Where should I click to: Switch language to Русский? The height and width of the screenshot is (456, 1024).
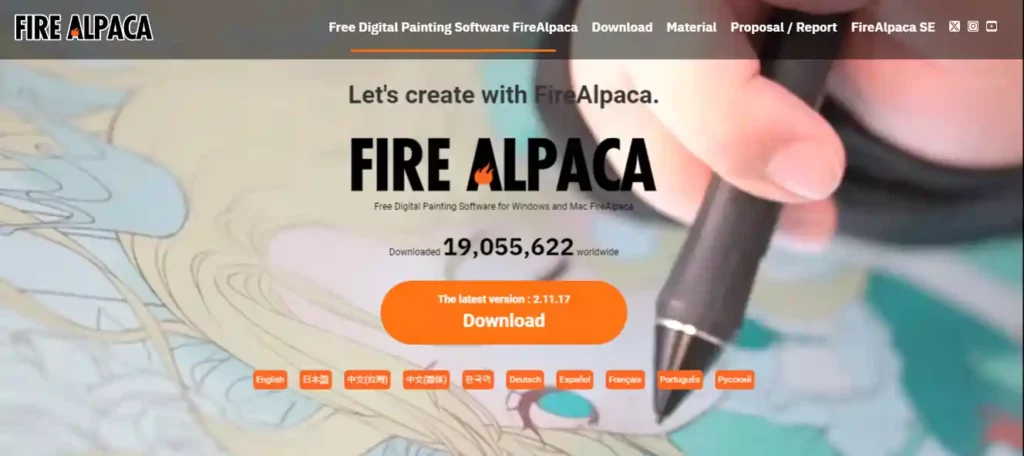pos(735,380)
